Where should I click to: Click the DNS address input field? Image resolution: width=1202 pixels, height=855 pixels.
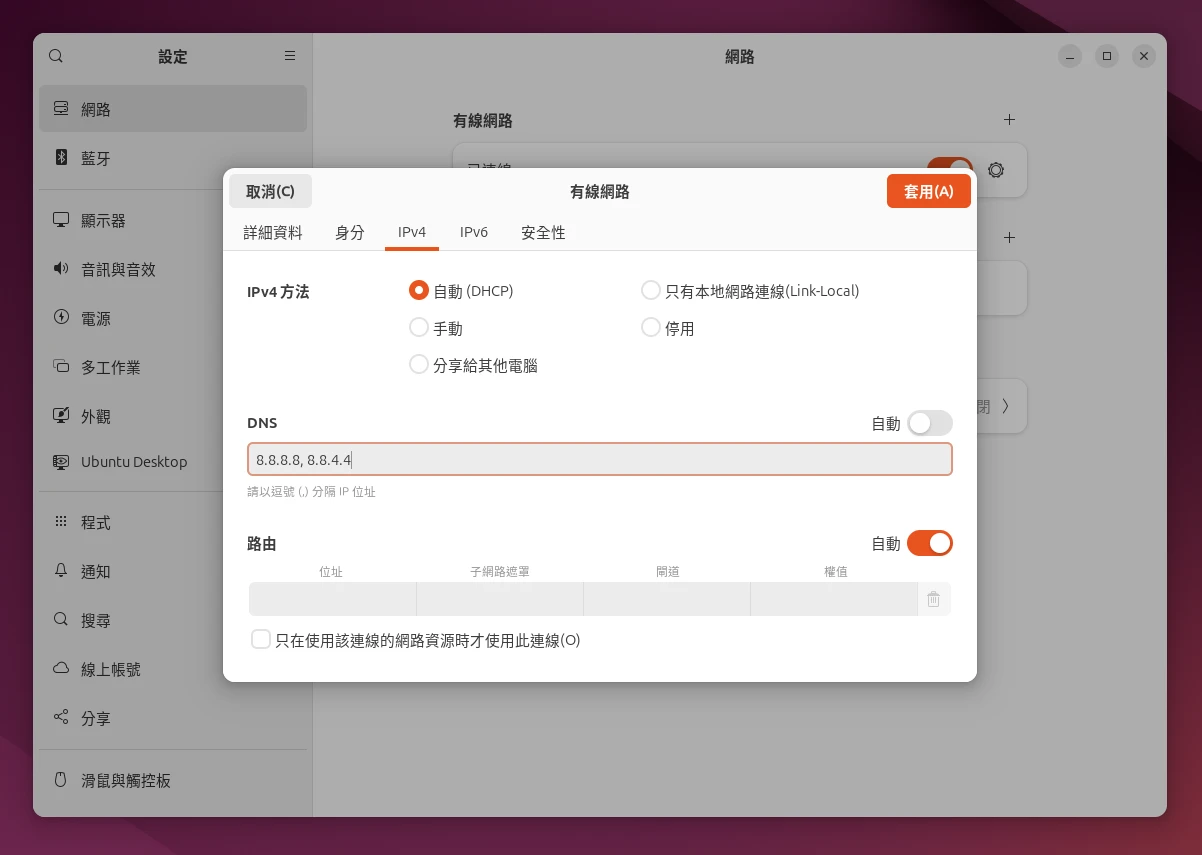point(600,460)
